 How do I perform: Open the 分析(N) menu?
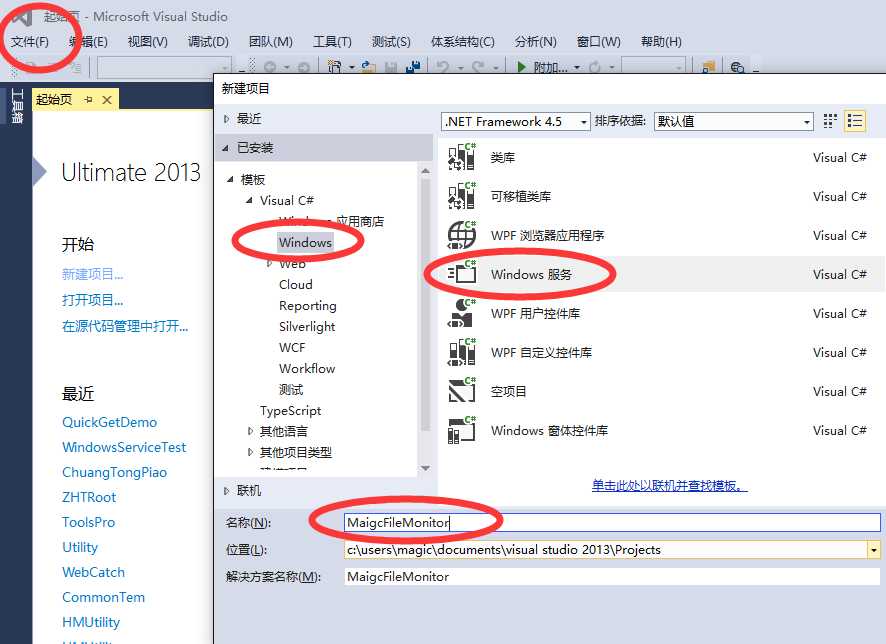[535, 42]
